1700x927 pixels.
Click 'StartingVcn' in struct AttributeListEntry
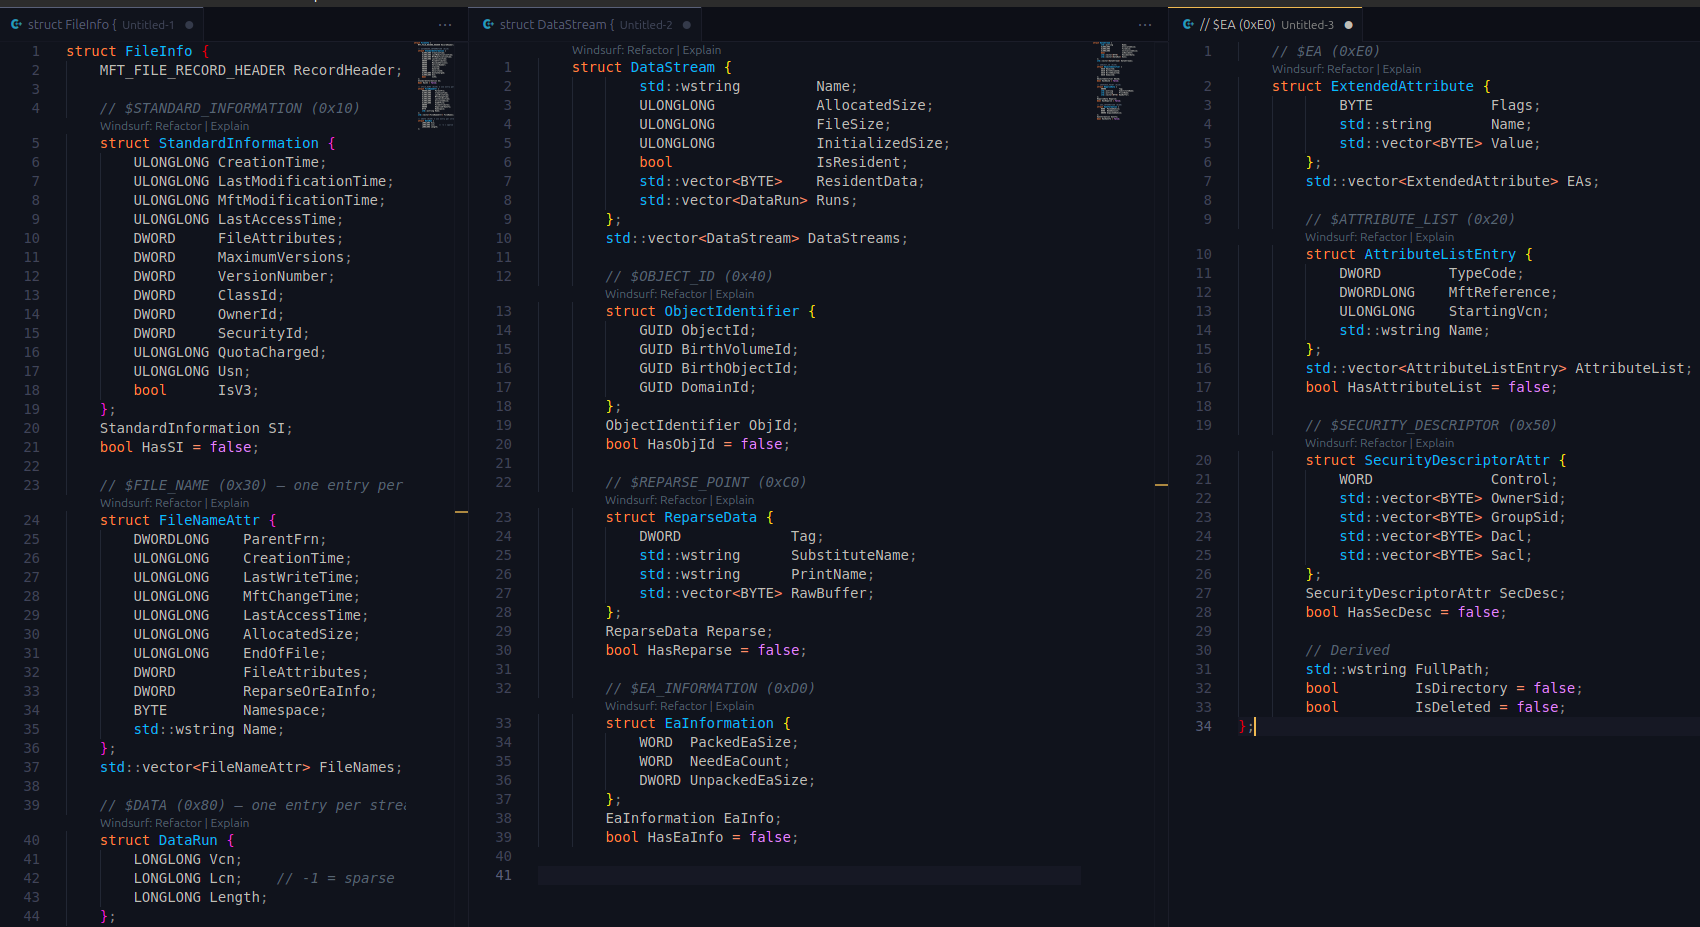pos(1495,311)
